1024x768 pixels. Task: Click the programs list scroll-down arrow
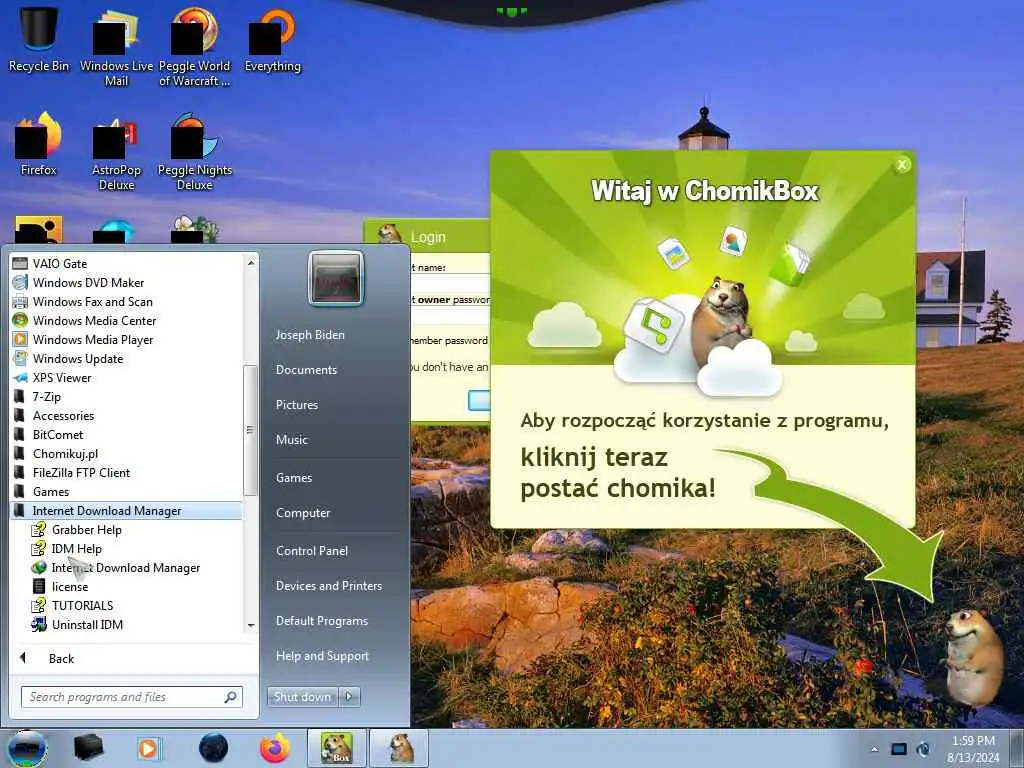pyautogui.click(x=251, y=626)
